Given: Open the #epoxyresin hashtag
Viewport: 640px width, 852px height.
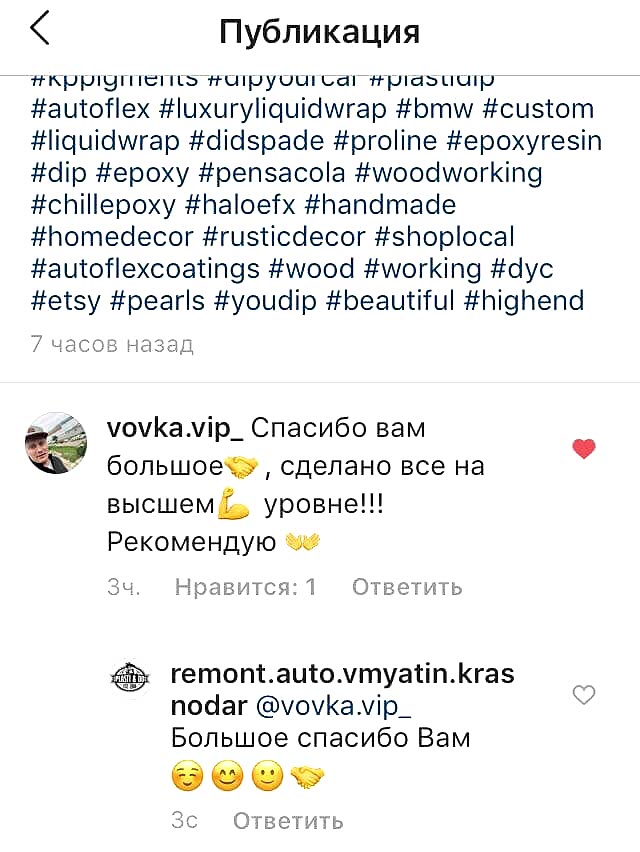Looking at the screenshot, I should pos(524,141).
